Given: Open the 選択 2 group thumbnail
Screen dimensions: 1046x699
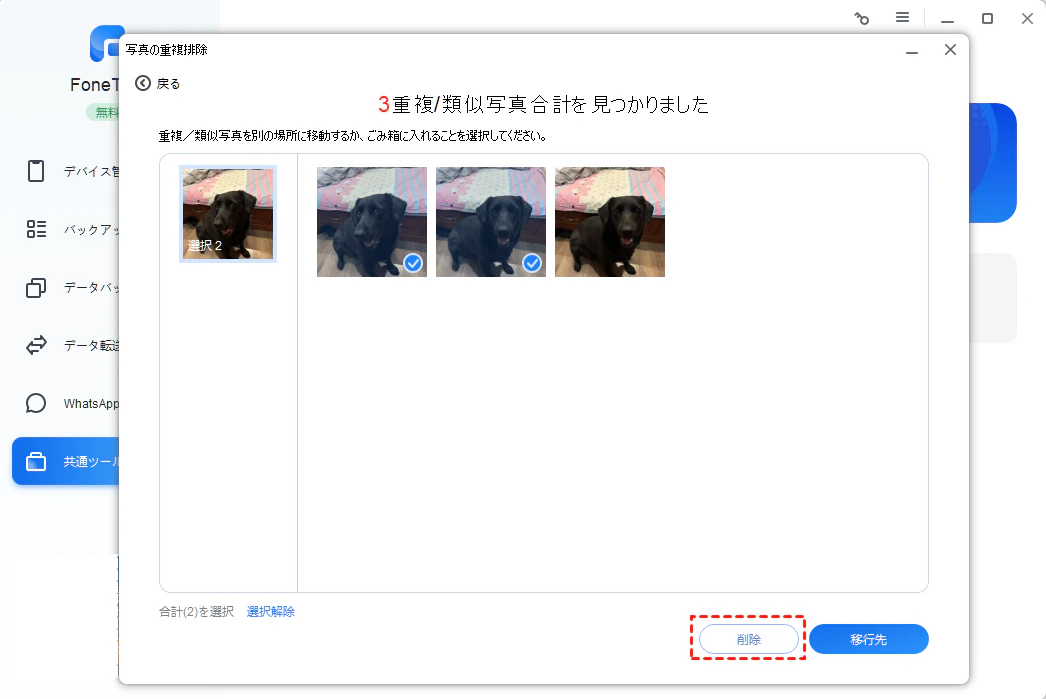Looking at the screenshot, I should pos(228,213).
